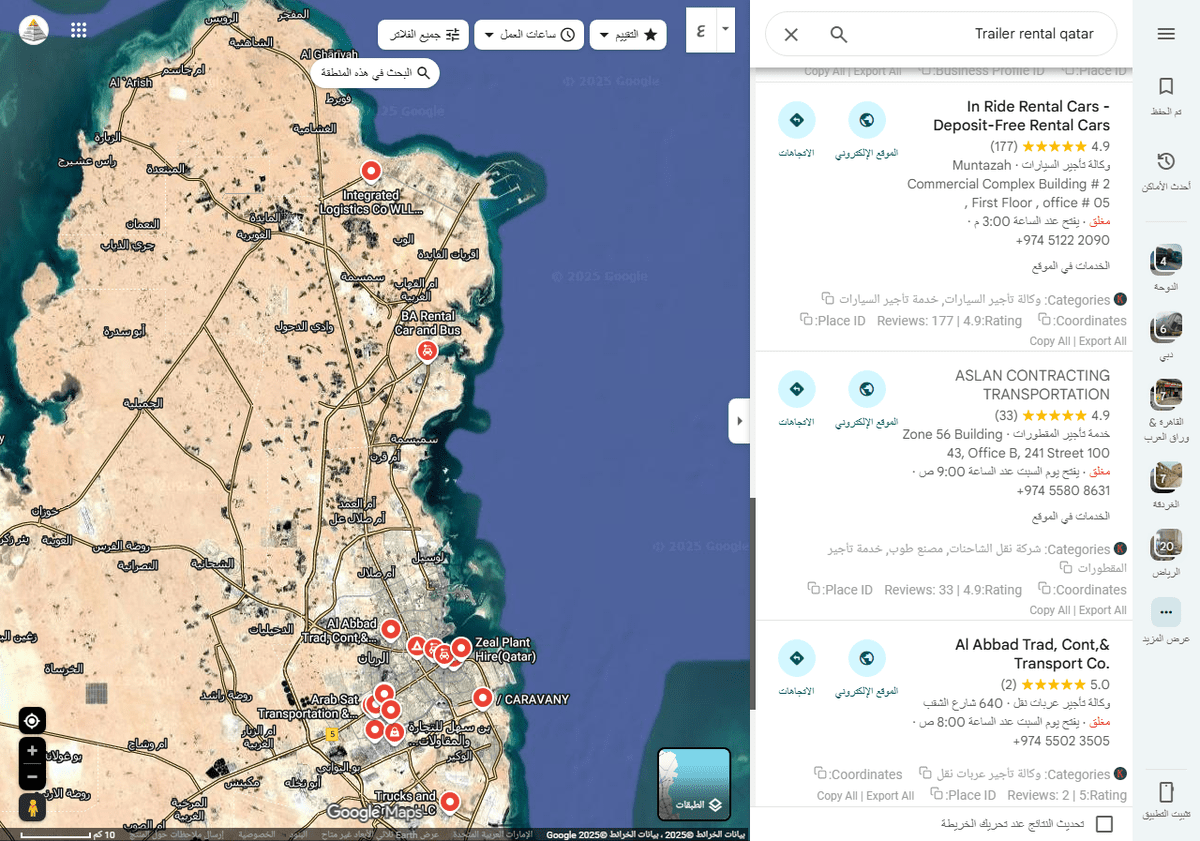
Task: Open the ساعات العمل hours filter dropdown
Action: pyautogui.click(x=529, y=35)
